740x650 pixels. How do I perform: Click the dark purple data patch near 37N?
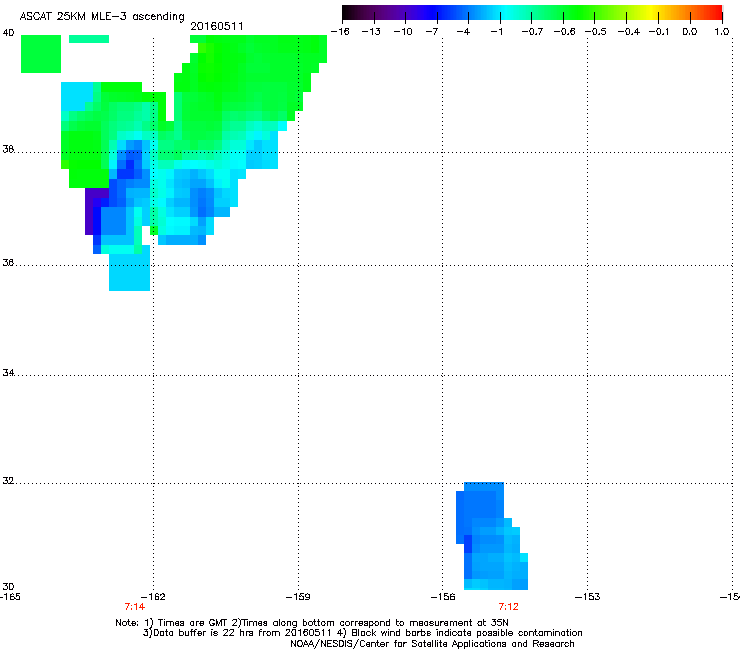92,211
